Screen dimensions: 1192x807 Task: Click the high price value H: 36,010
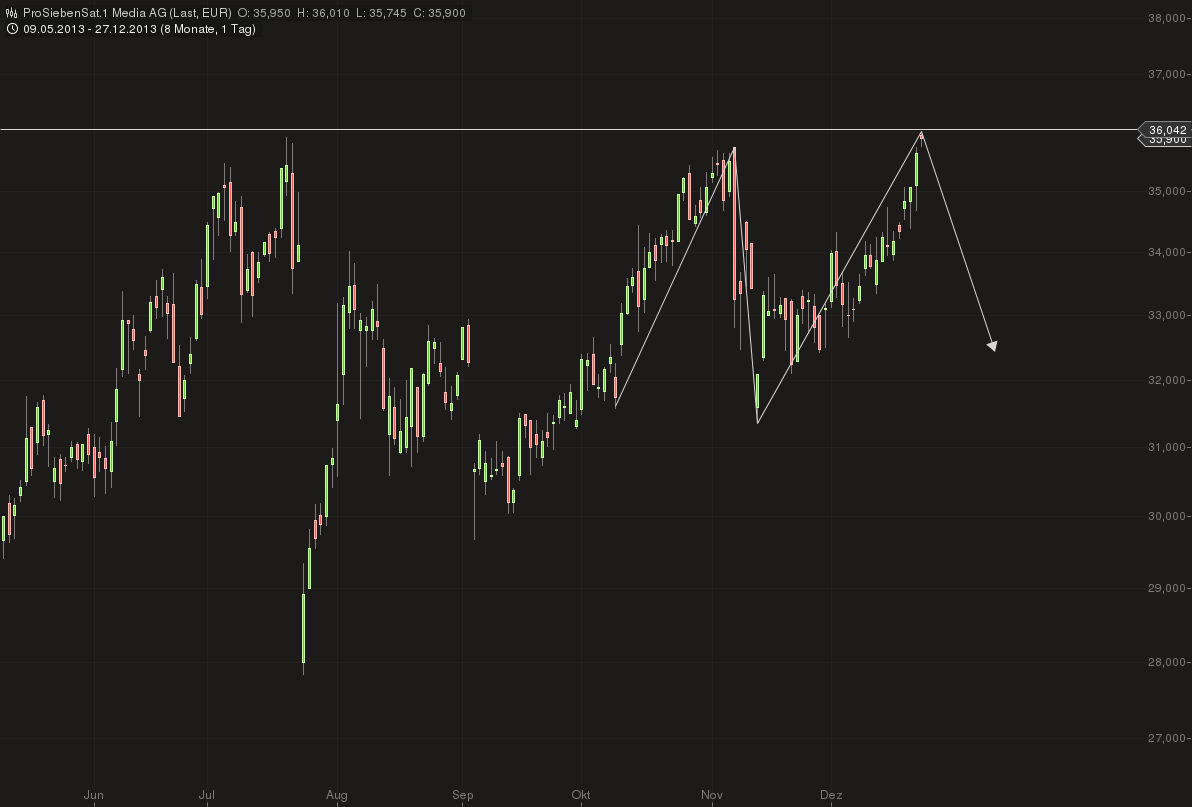(316, 13)
